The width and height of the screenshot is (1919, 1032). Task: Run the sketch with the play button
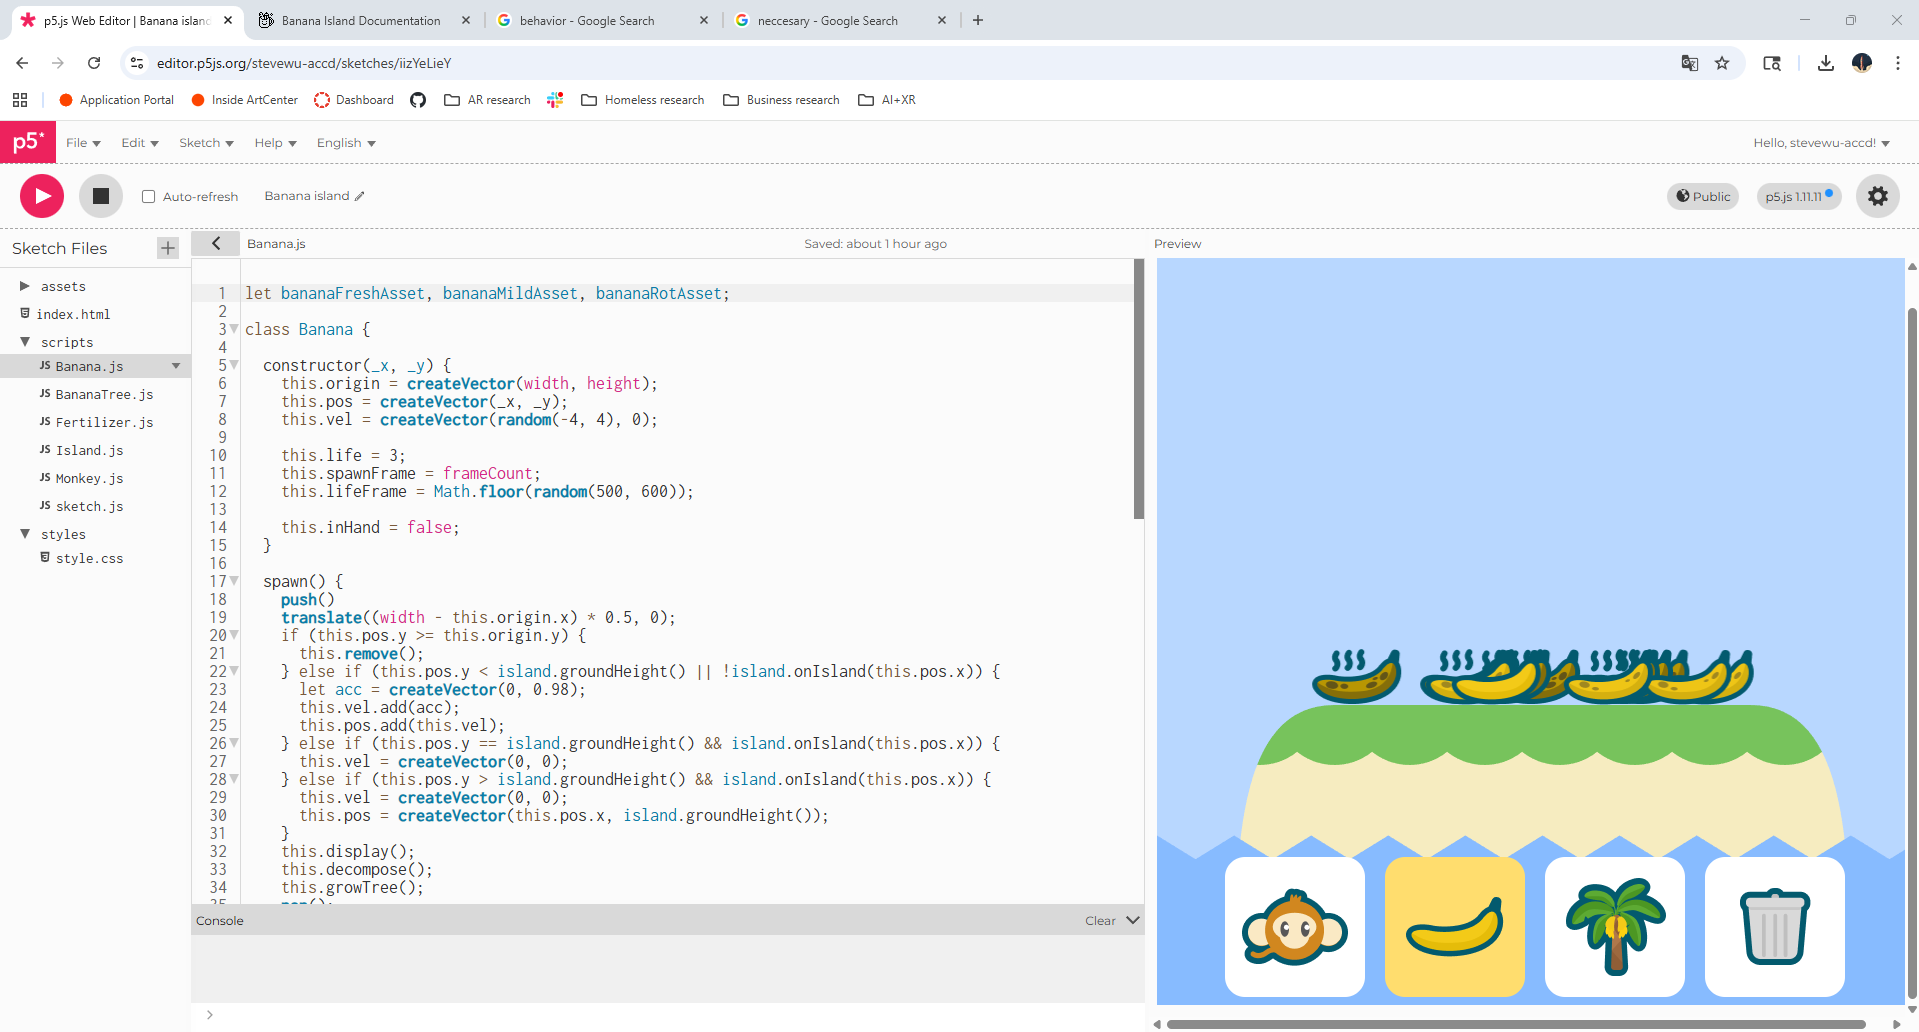(41, 195)
